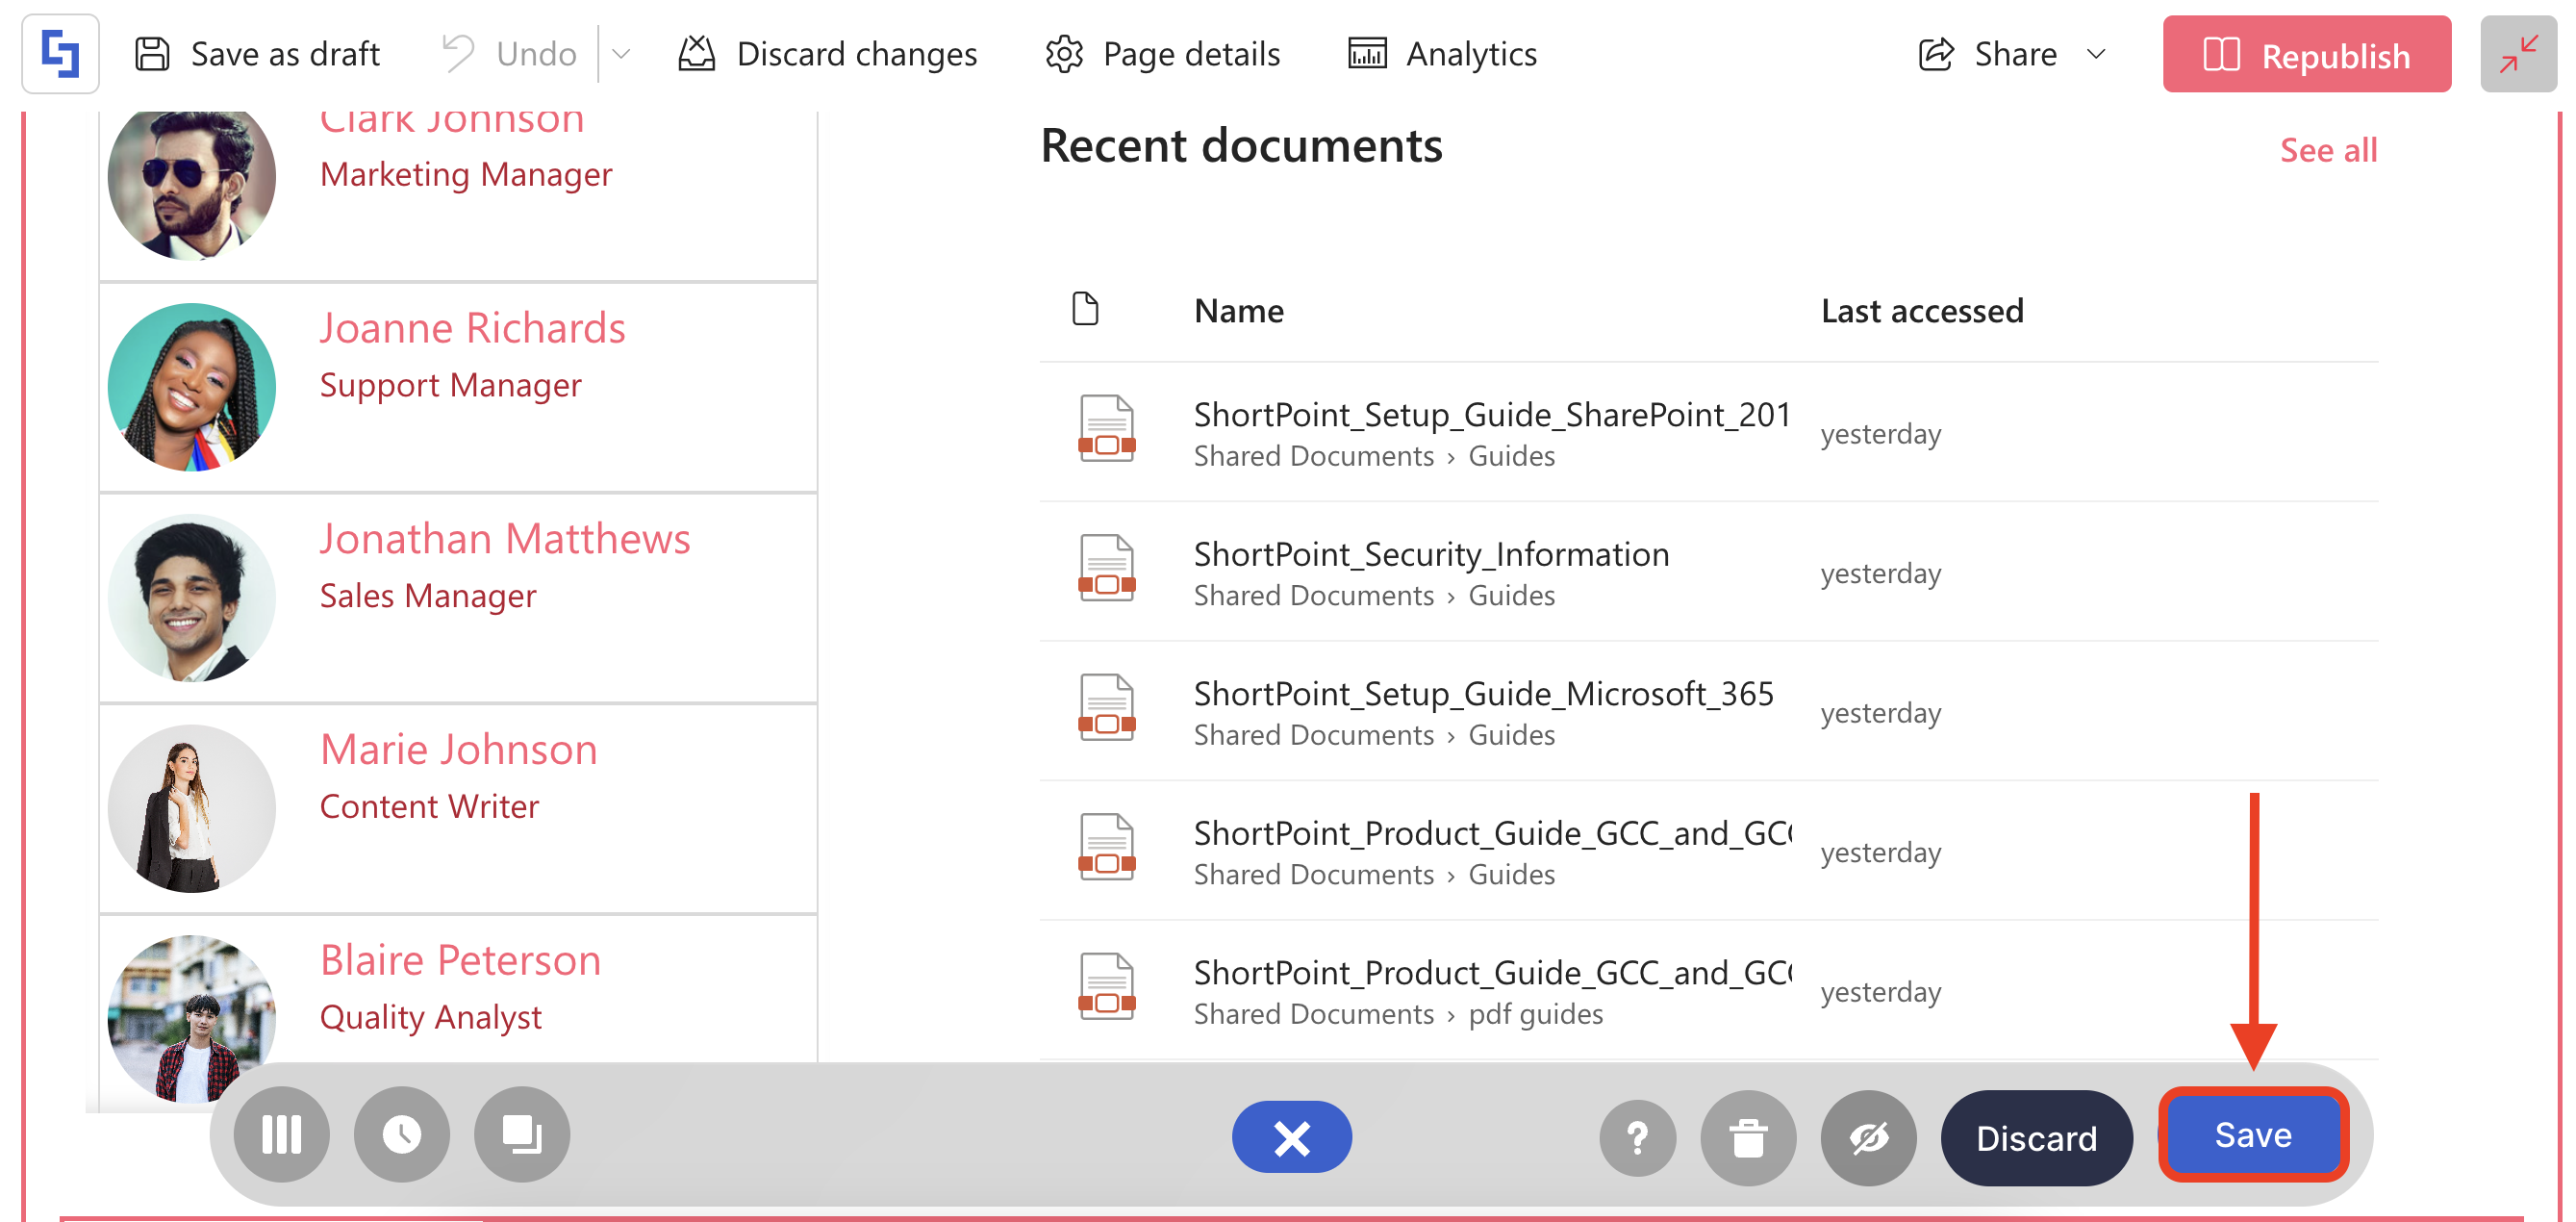This screenshot has height=1222, width=2576.
Task: Click the columns layout icon in bottom toolbar
Action: pos(281,1135)
